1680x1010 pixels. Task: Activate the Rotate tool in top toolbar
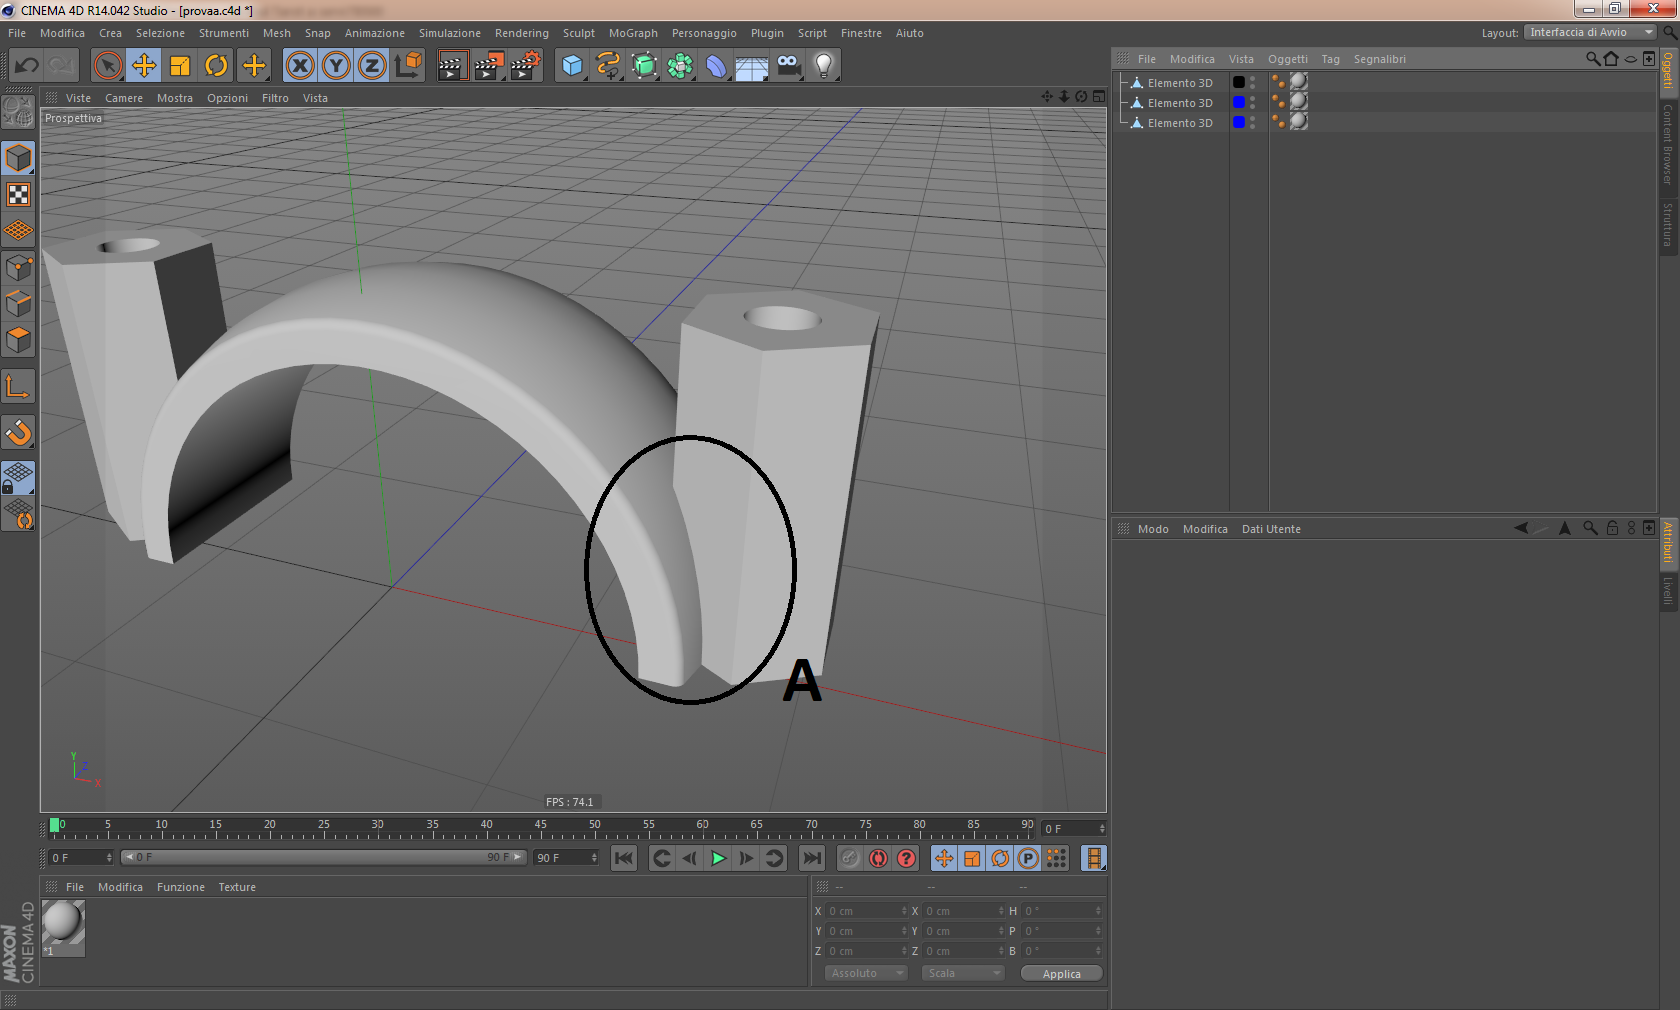point(216,66)
